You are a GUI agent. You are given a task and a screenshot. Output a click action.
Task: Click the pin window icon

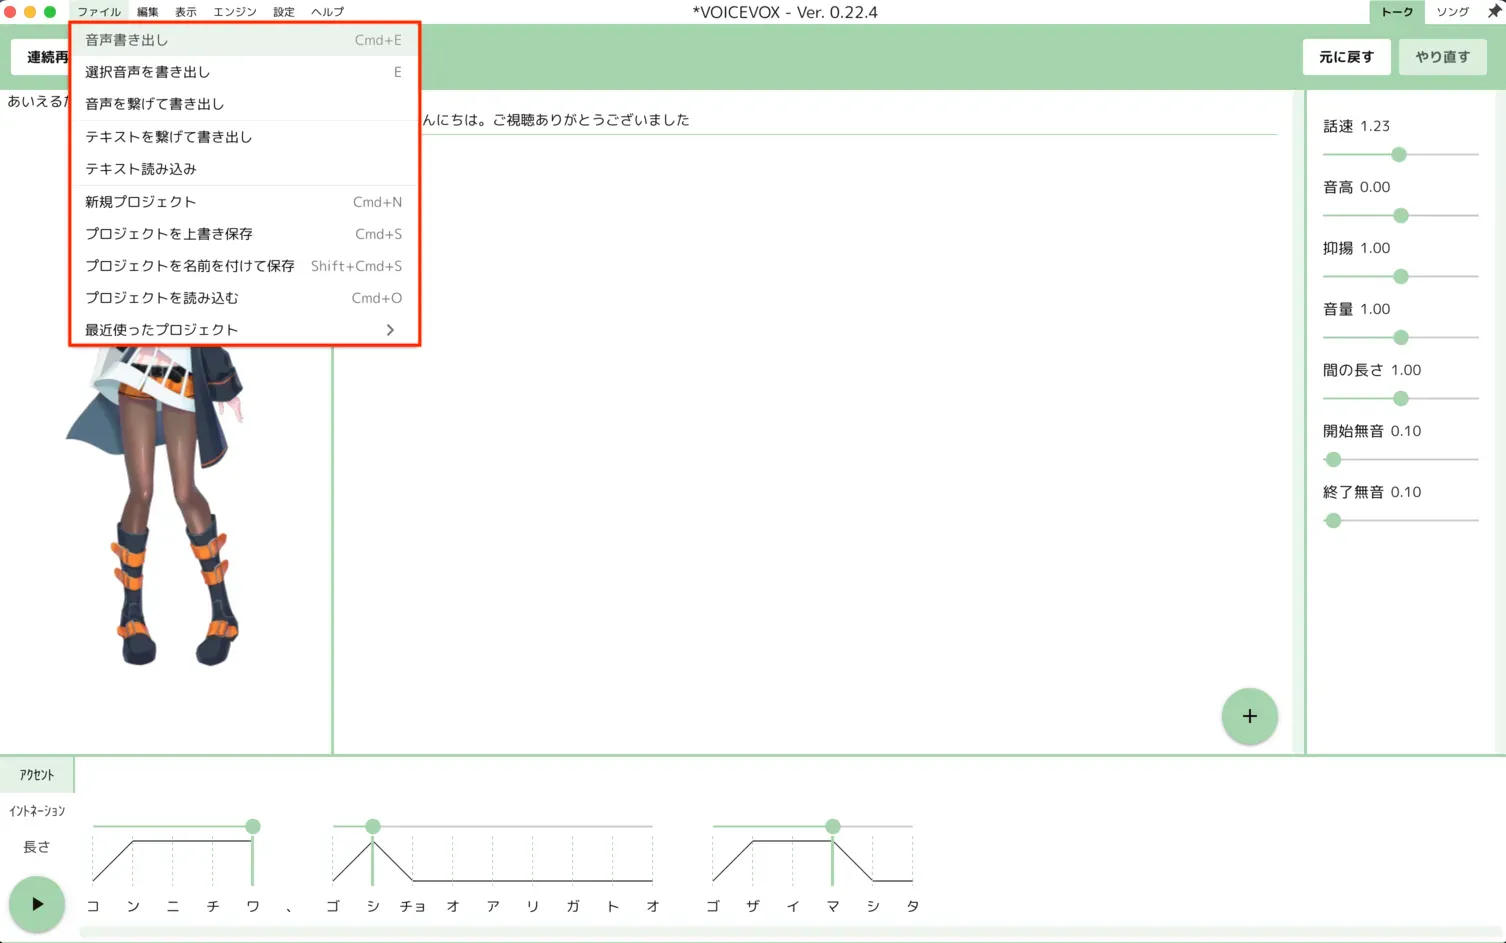point(1494,11)
